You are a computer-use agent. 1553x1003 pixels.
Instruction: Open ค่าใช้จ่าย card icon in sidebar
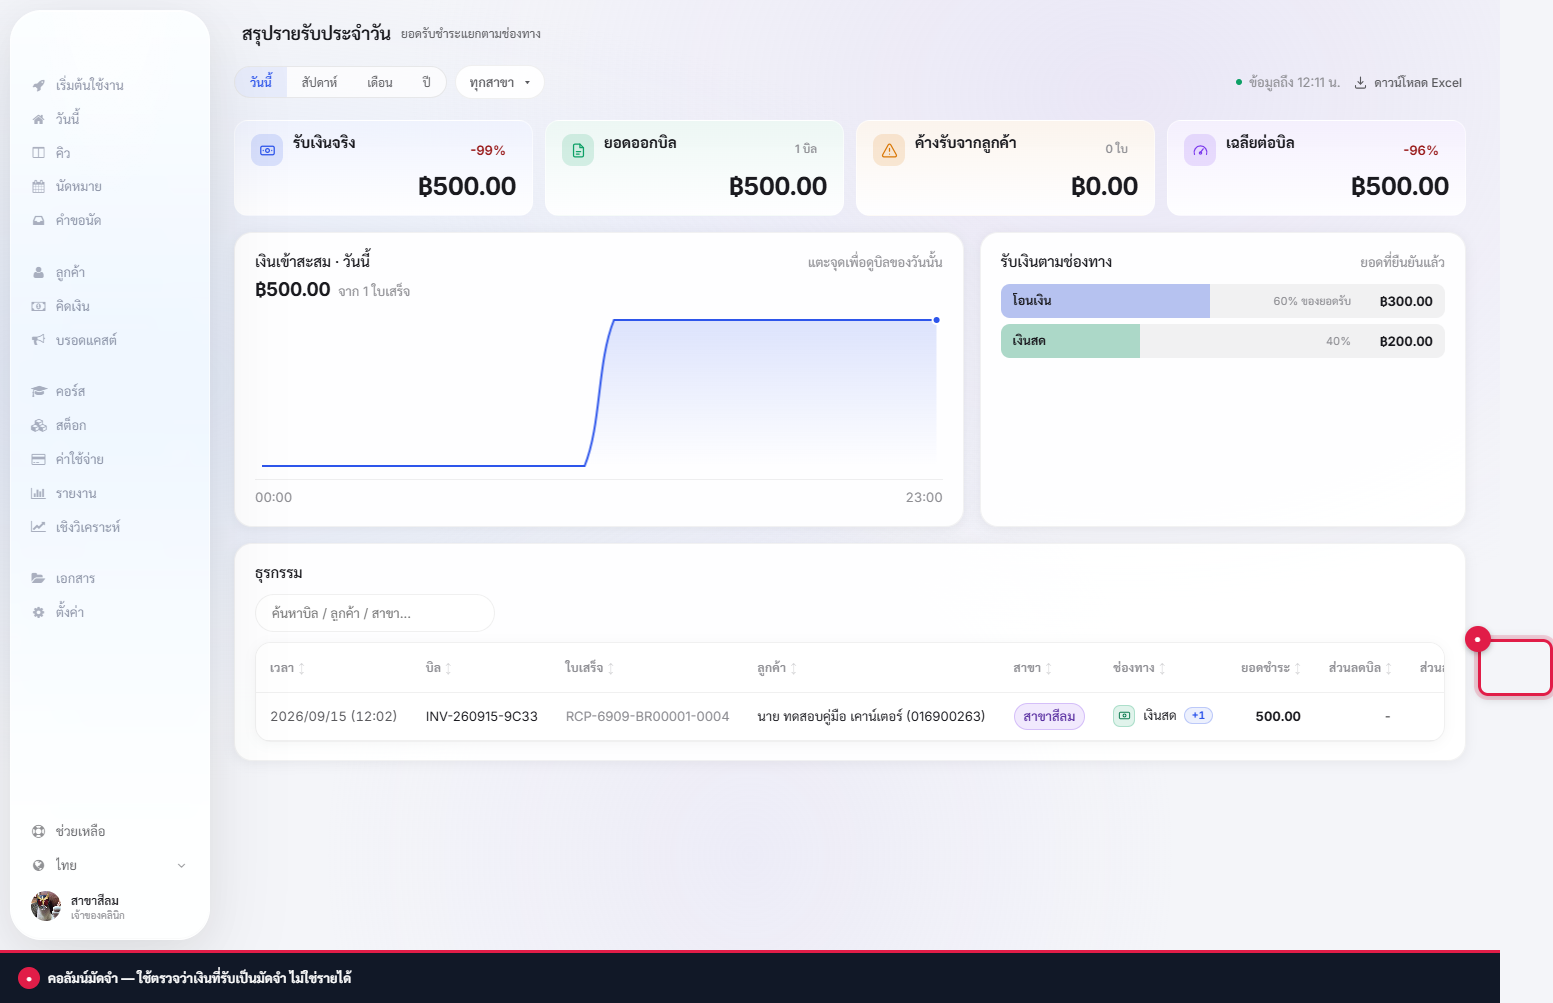point(38,460)
